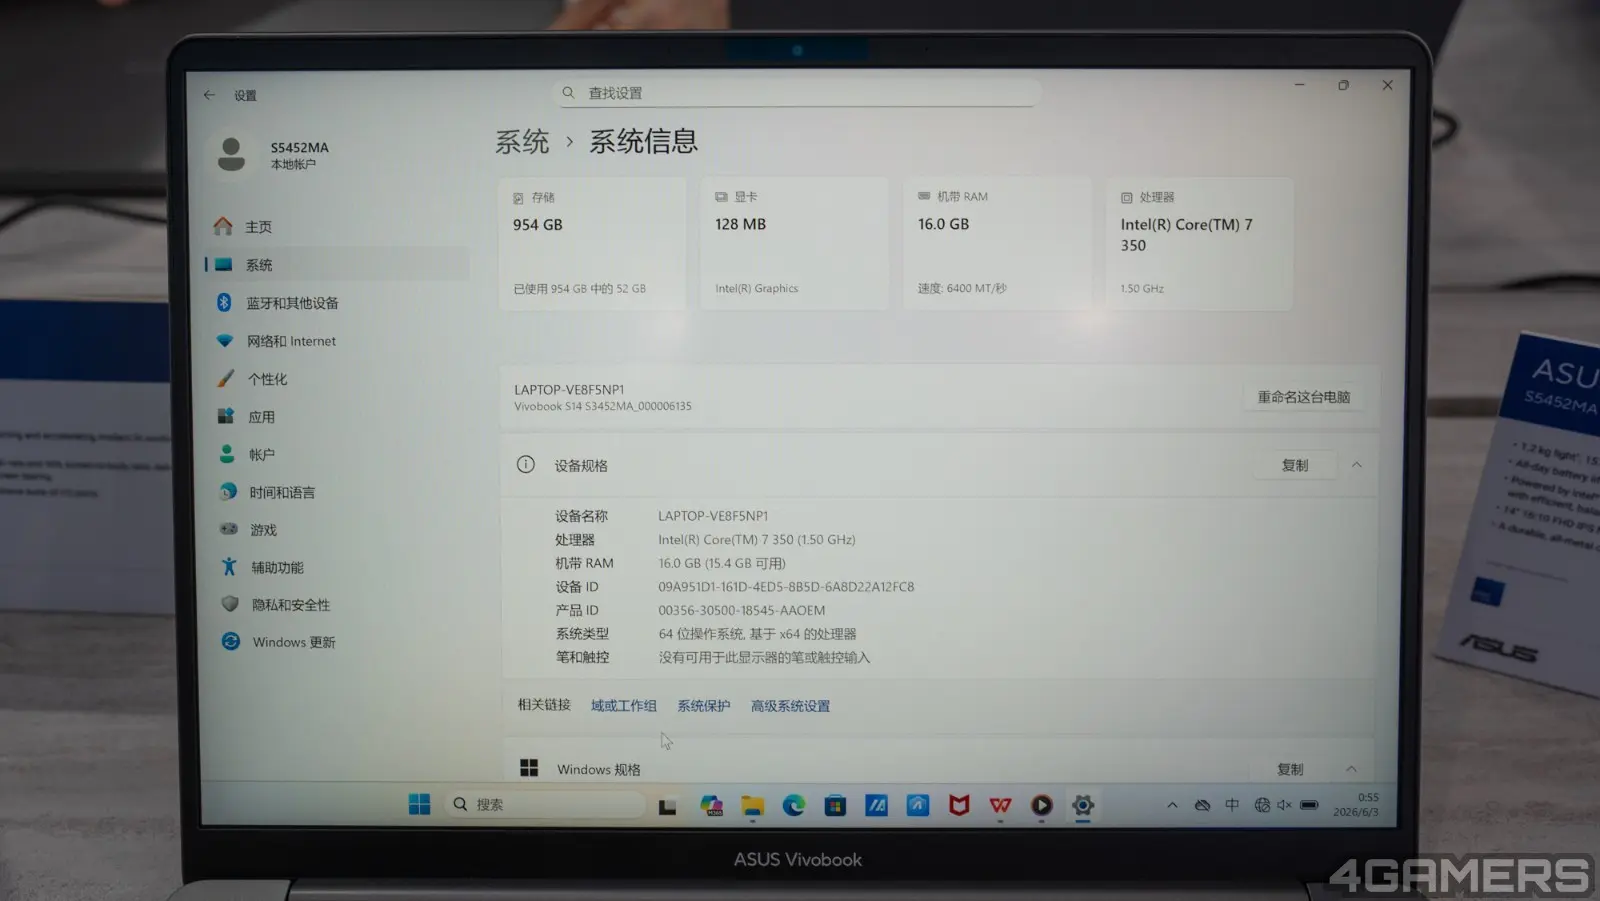Launch Copilot from the taskbar
Screen dimensions: 1600x901
pyautogui.click(x=711, y=805)
